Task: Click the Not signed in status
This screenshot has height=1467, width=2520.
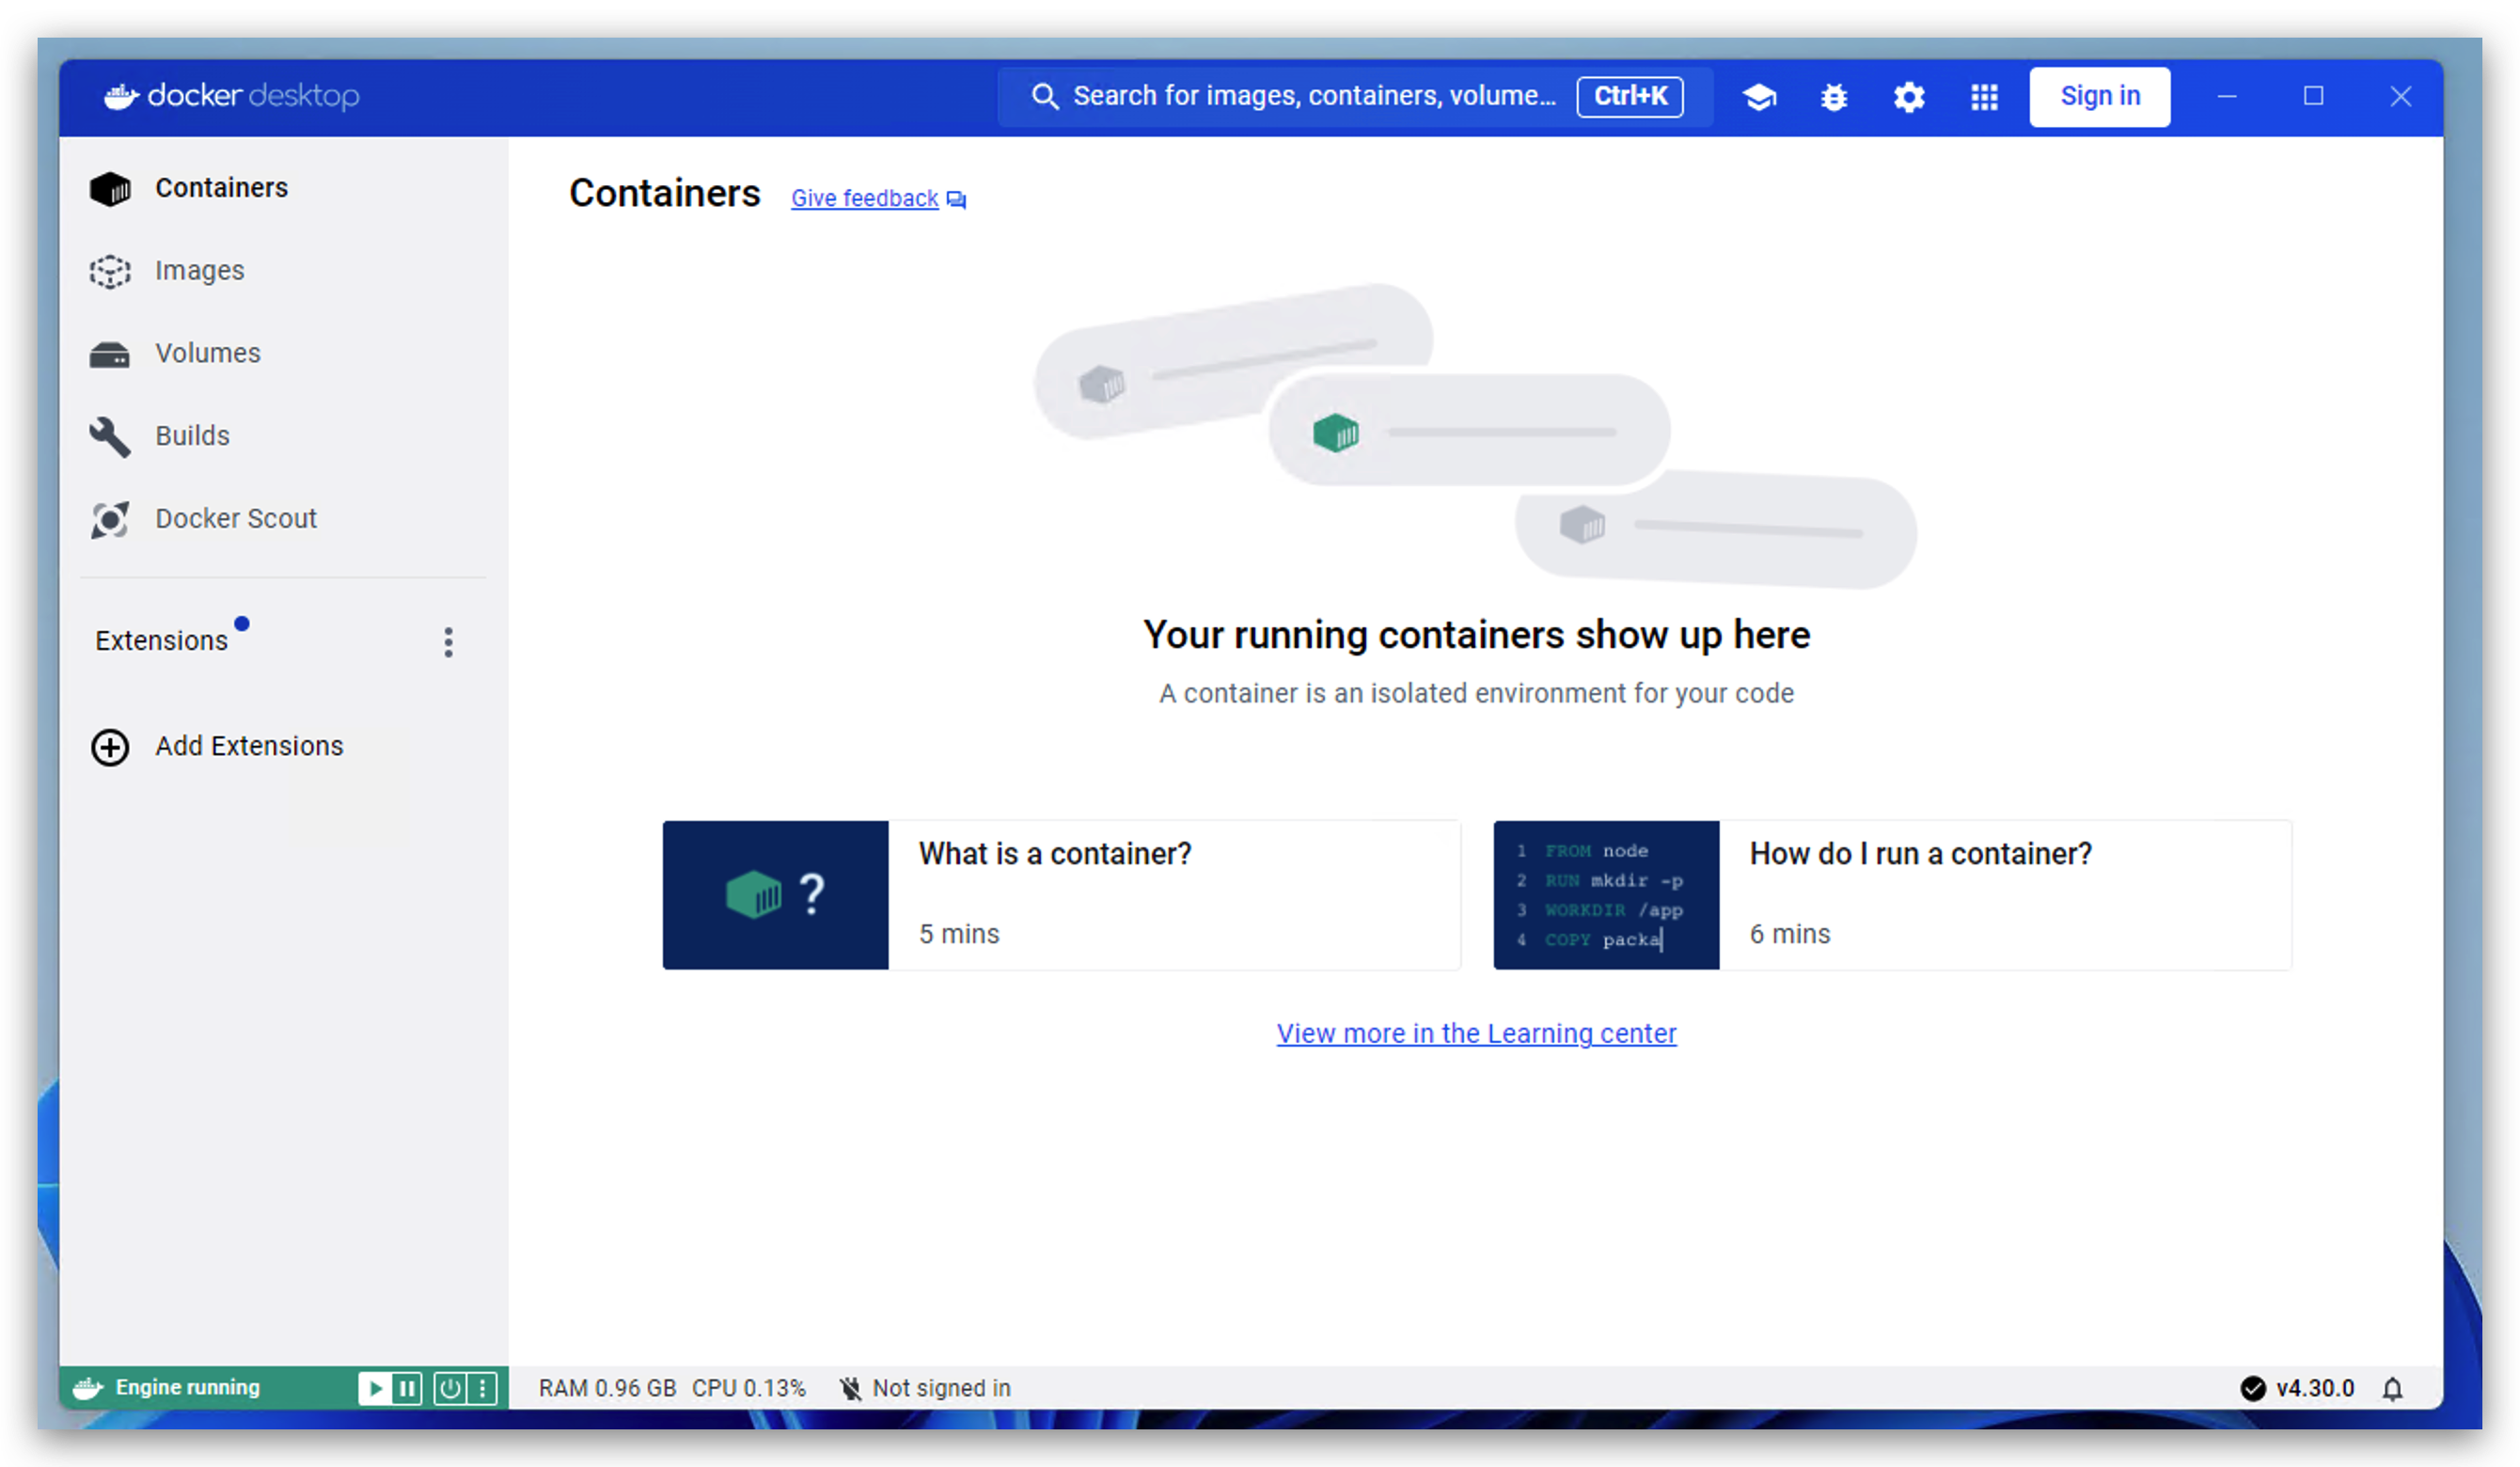Action: click(941, 1388)
